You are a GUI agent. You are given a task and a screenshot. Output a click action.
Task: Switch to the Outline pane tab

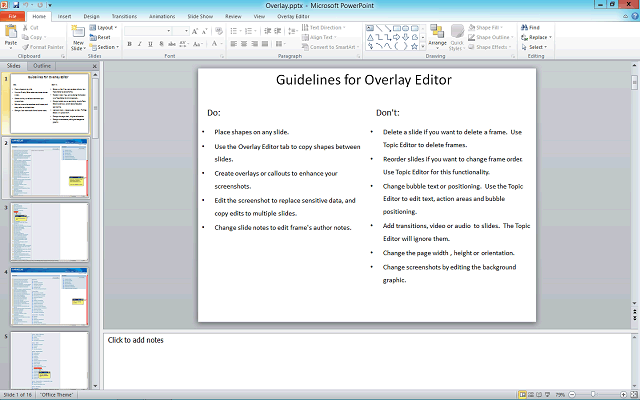tap(42, 65)
